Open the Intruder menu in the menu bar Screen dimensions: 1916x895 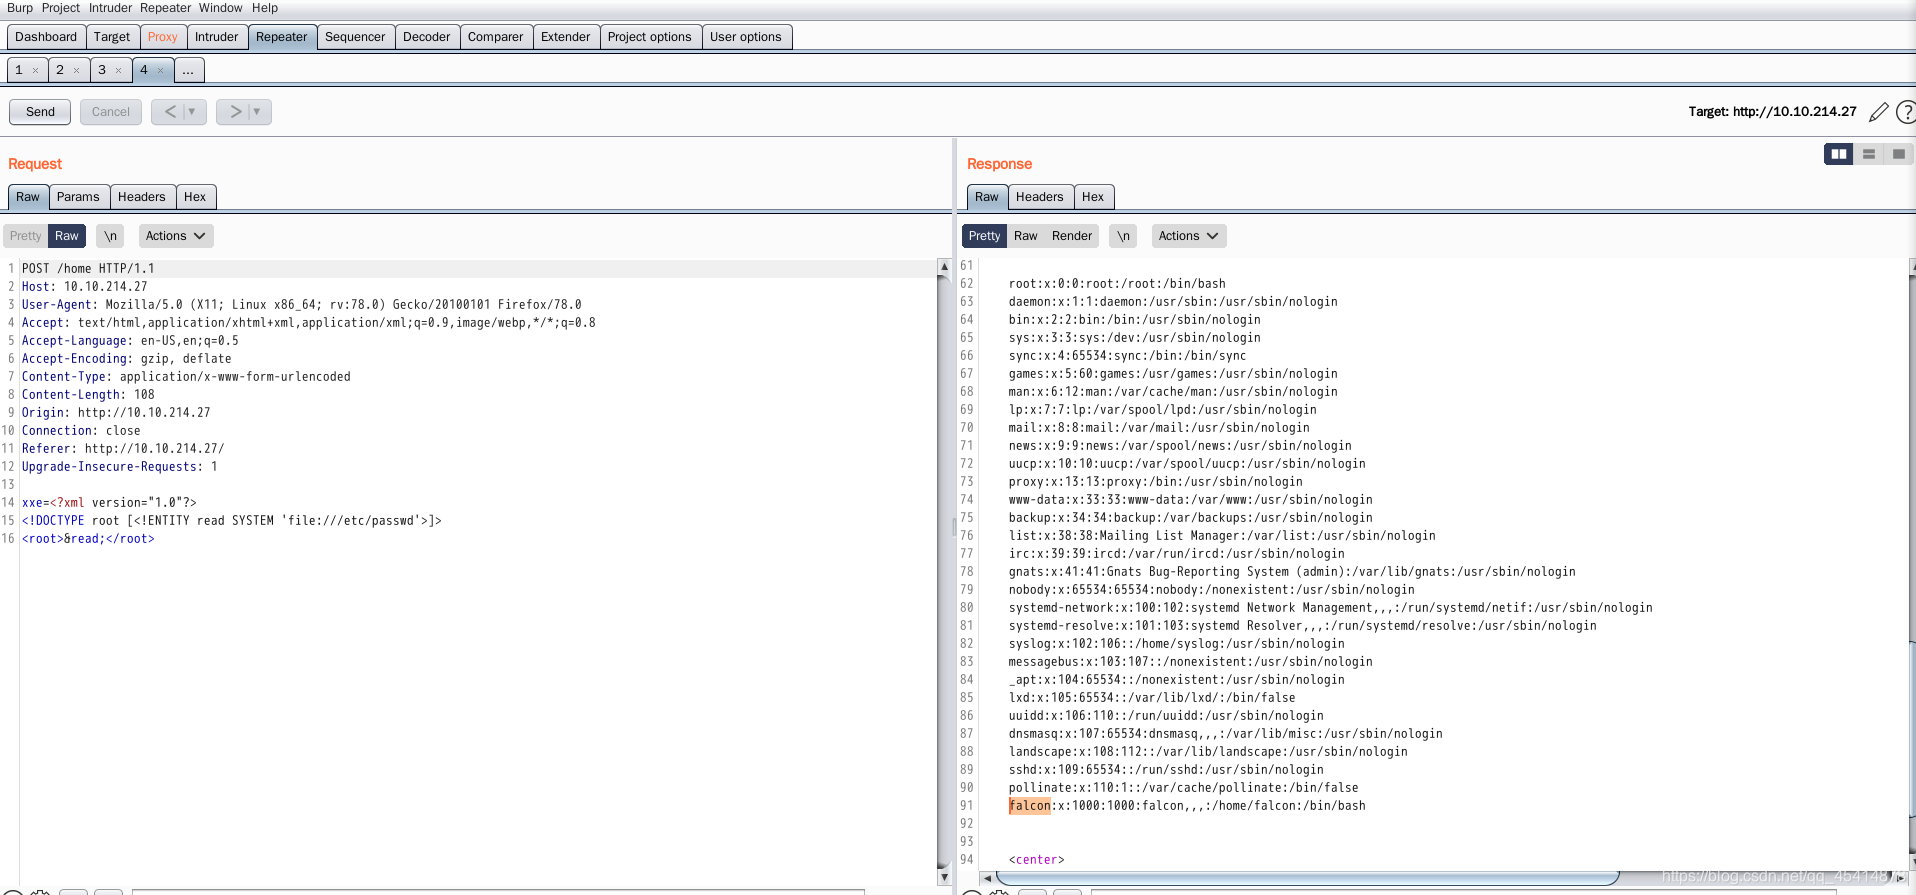click(110, 8)
